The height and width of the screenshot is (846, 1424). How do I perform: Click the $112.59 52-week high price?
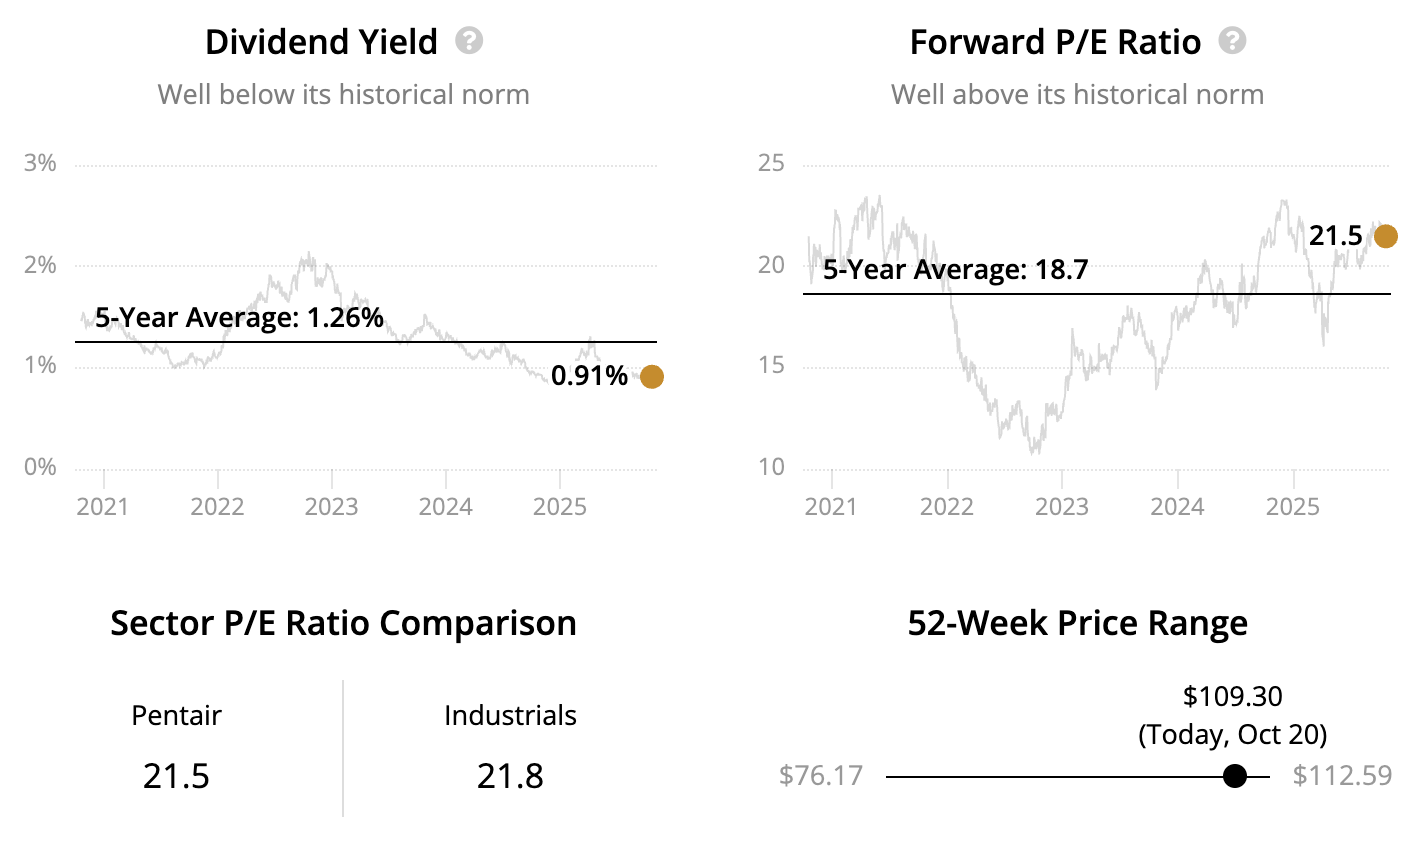(1342, 776)
